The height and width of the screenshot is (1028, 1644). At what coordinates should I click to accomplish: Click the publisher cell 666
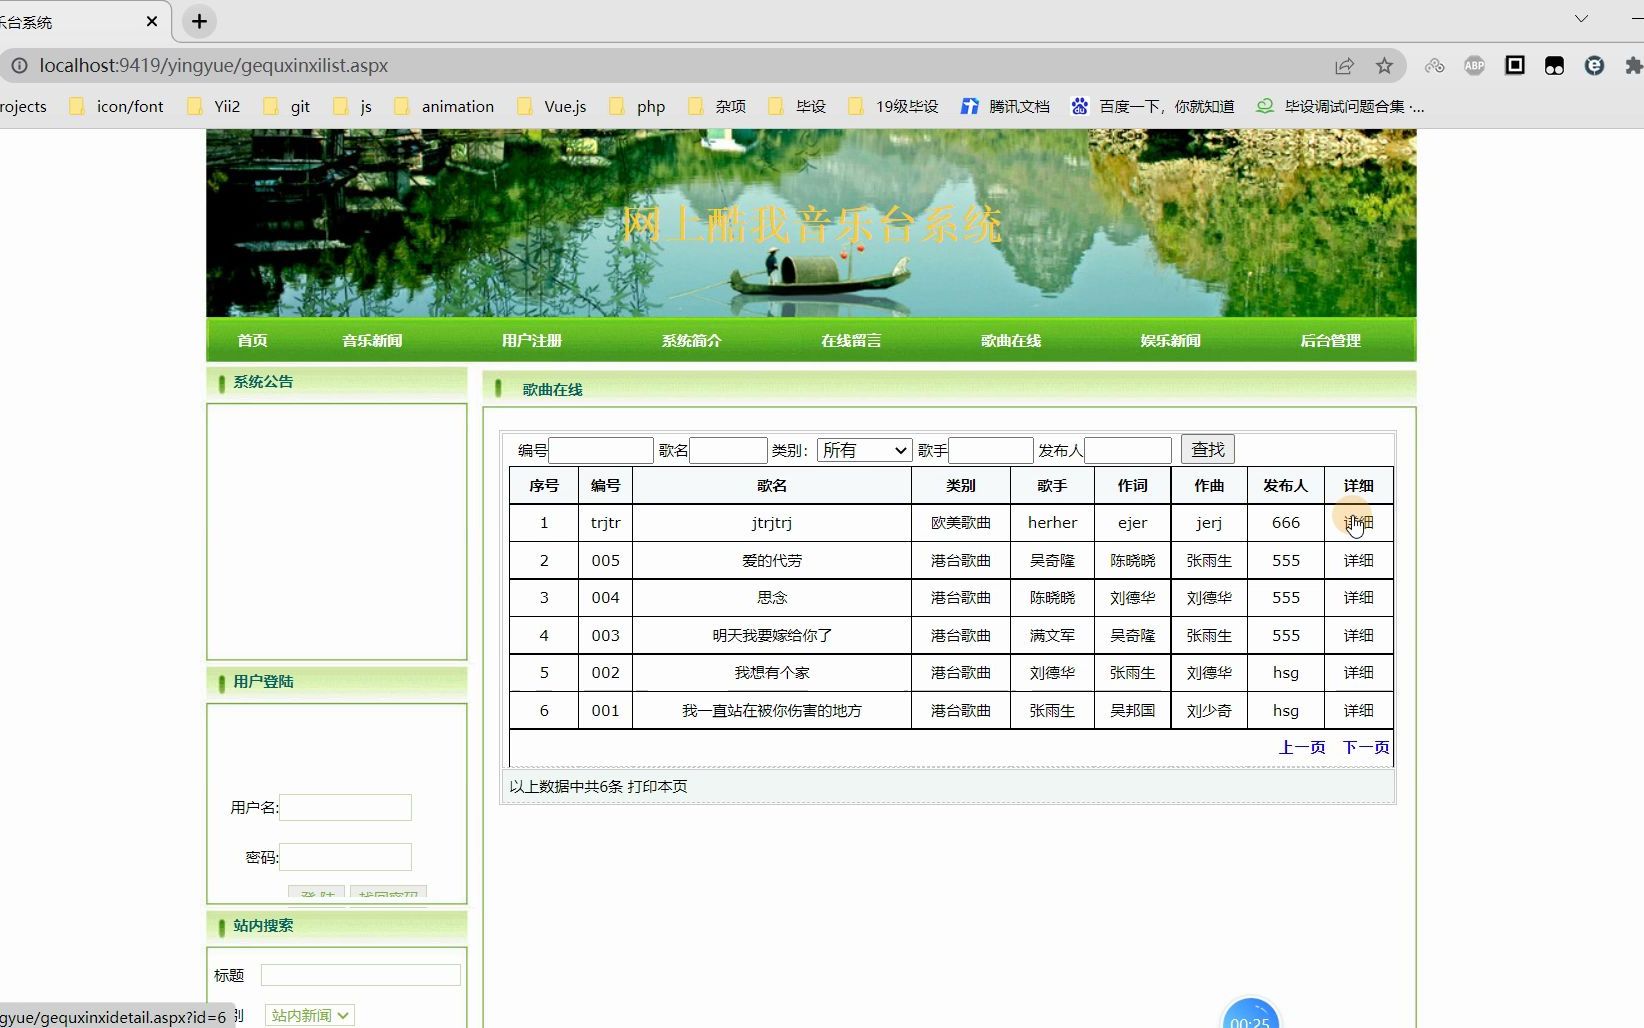[1286, 523]
